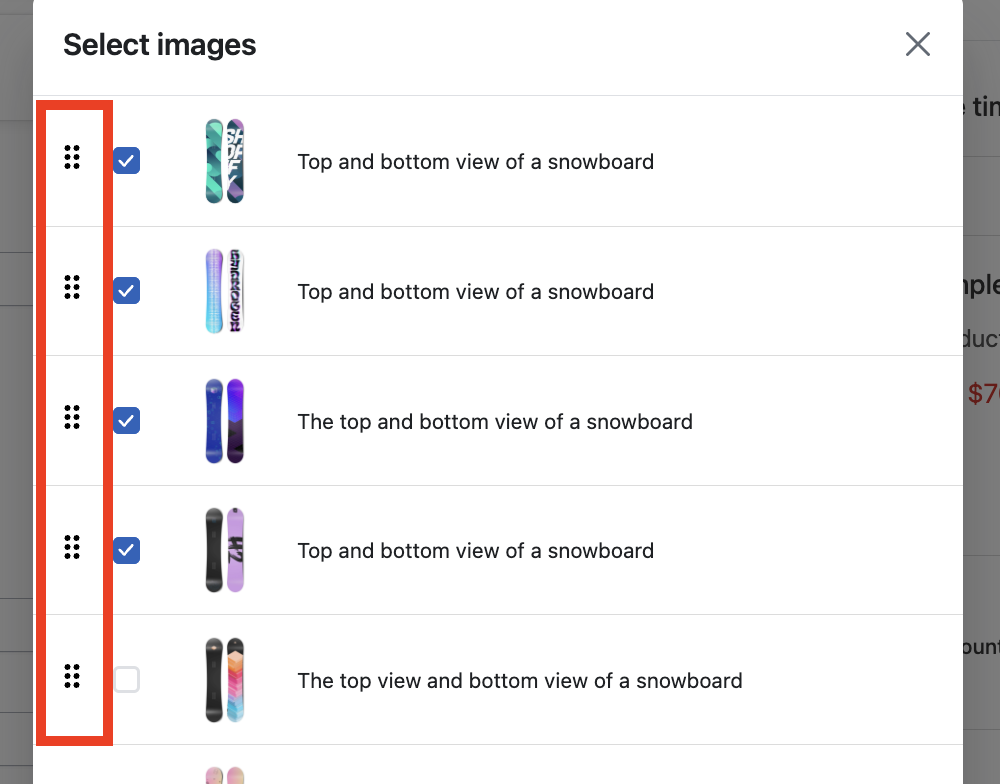Enable the unchecked checkbox in the fifth row
The width and height of the screenshot is (1000, 784).
click(127, 680)
